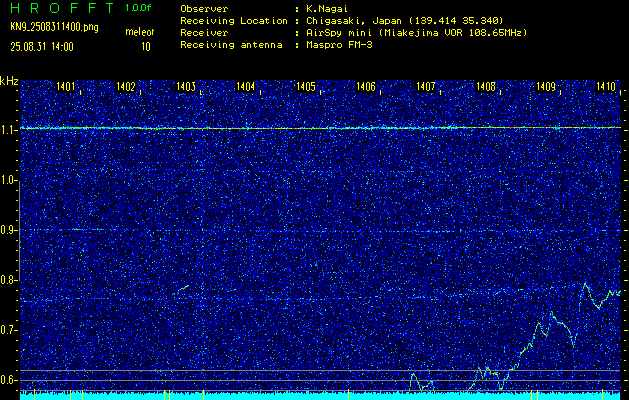Click the 0.9 kHz axis label
Image resolution: width=629 pixels, height=400 pixels.
pos(8,230)
